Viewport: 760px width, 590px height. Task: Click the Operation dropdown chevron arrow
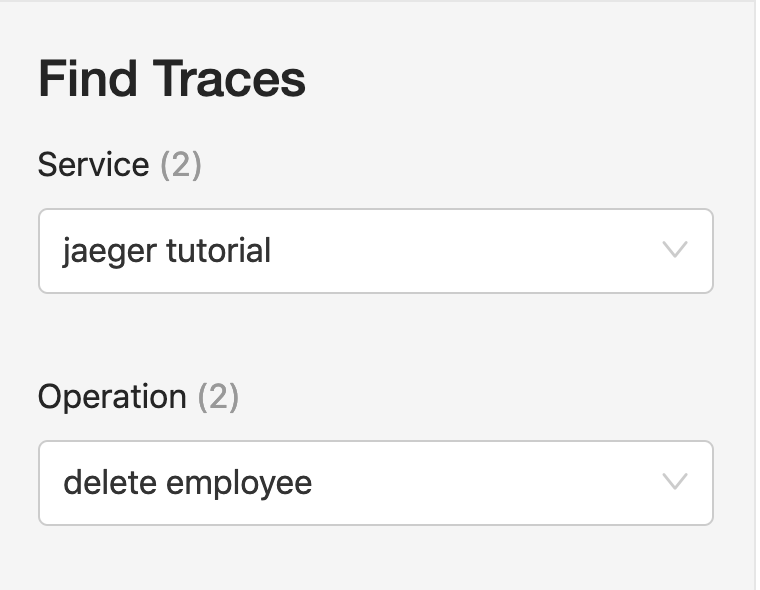pyautogui.click(x=675, y=482)
